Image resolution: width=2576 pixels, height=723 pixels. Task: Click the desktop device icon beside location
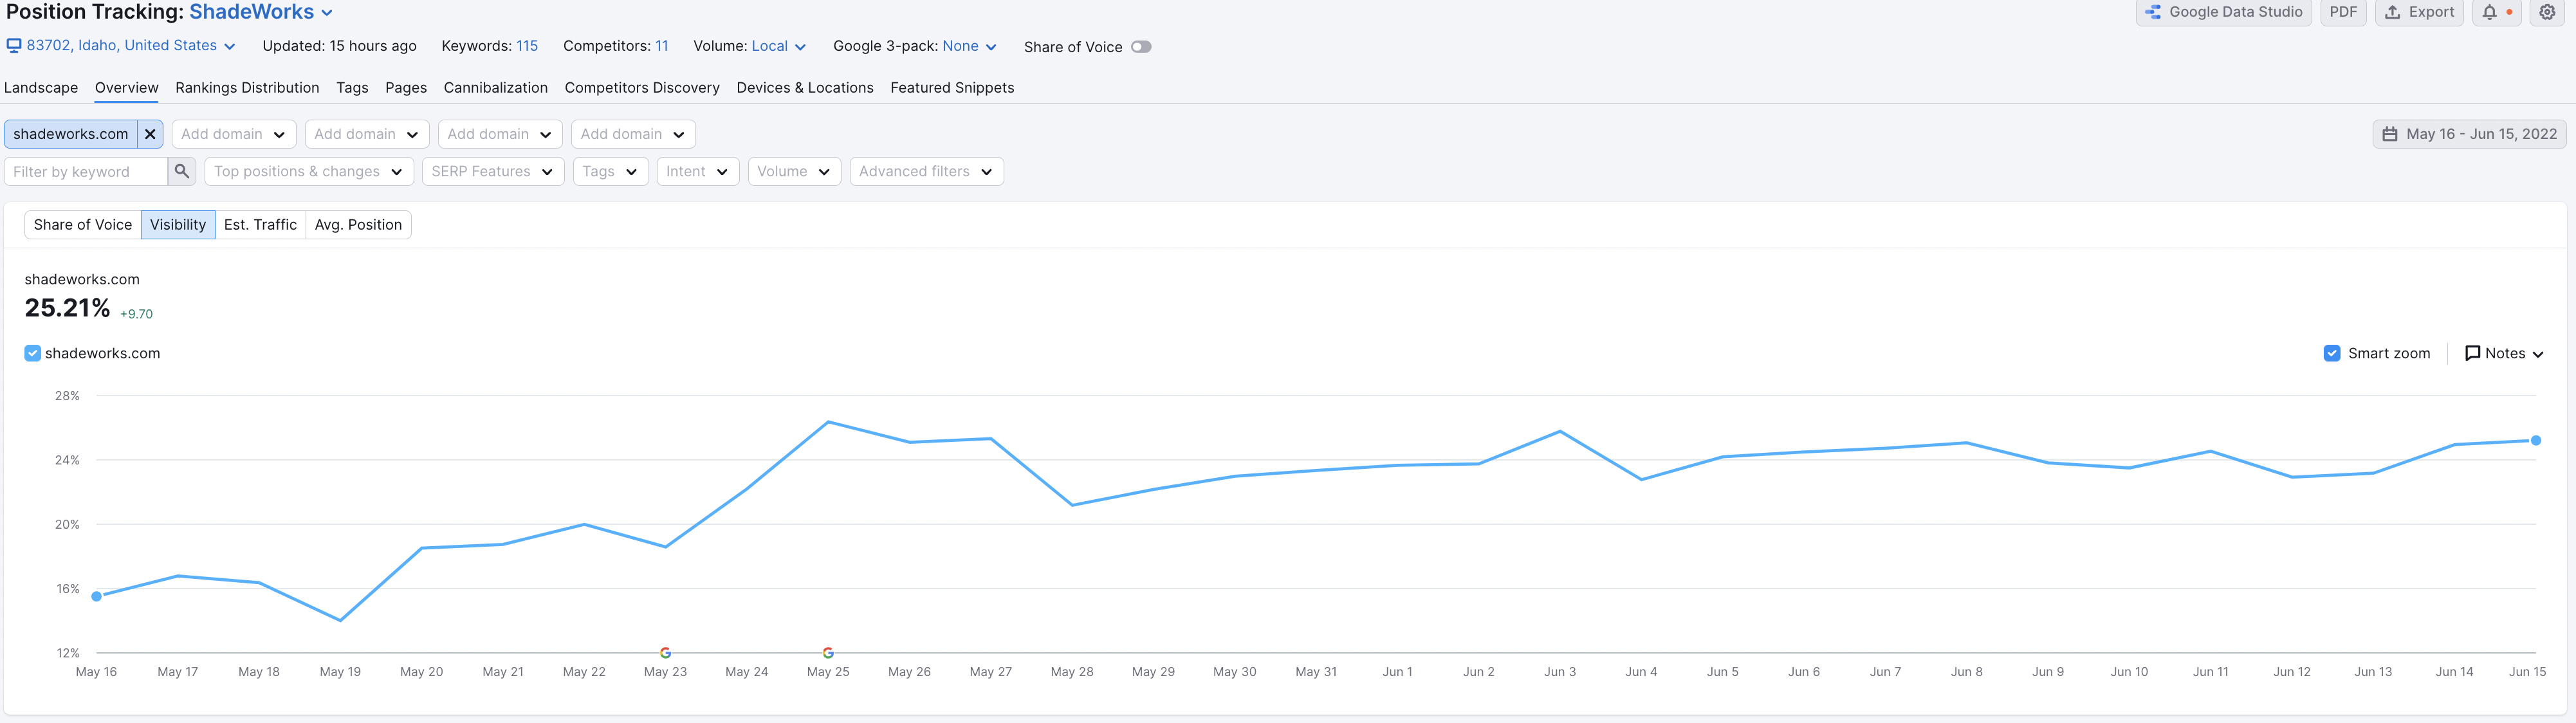click(14, 46)
